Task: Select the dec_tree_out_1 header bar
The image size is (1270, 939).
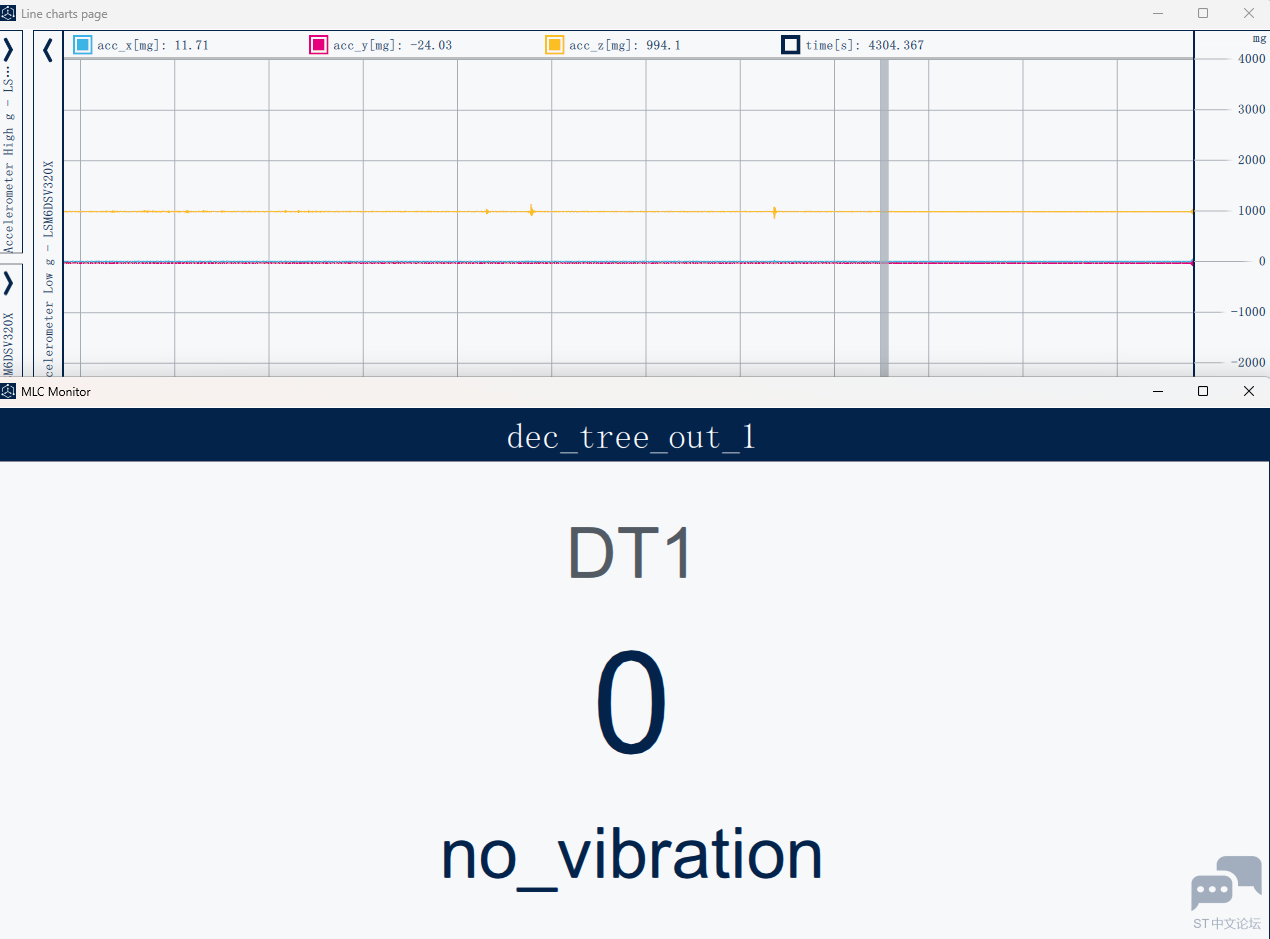Action: pos(635,435)
